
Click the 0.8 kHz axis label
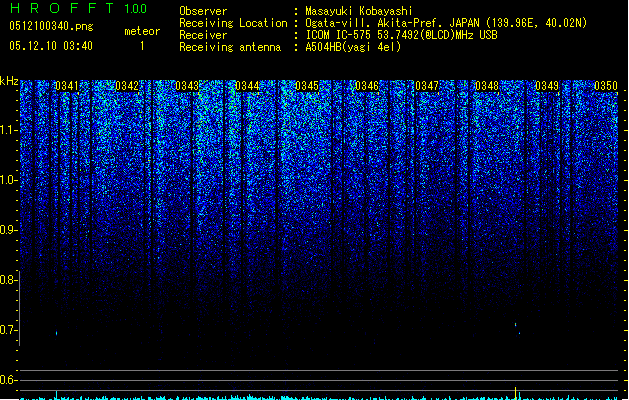click(x=9, y=280)
